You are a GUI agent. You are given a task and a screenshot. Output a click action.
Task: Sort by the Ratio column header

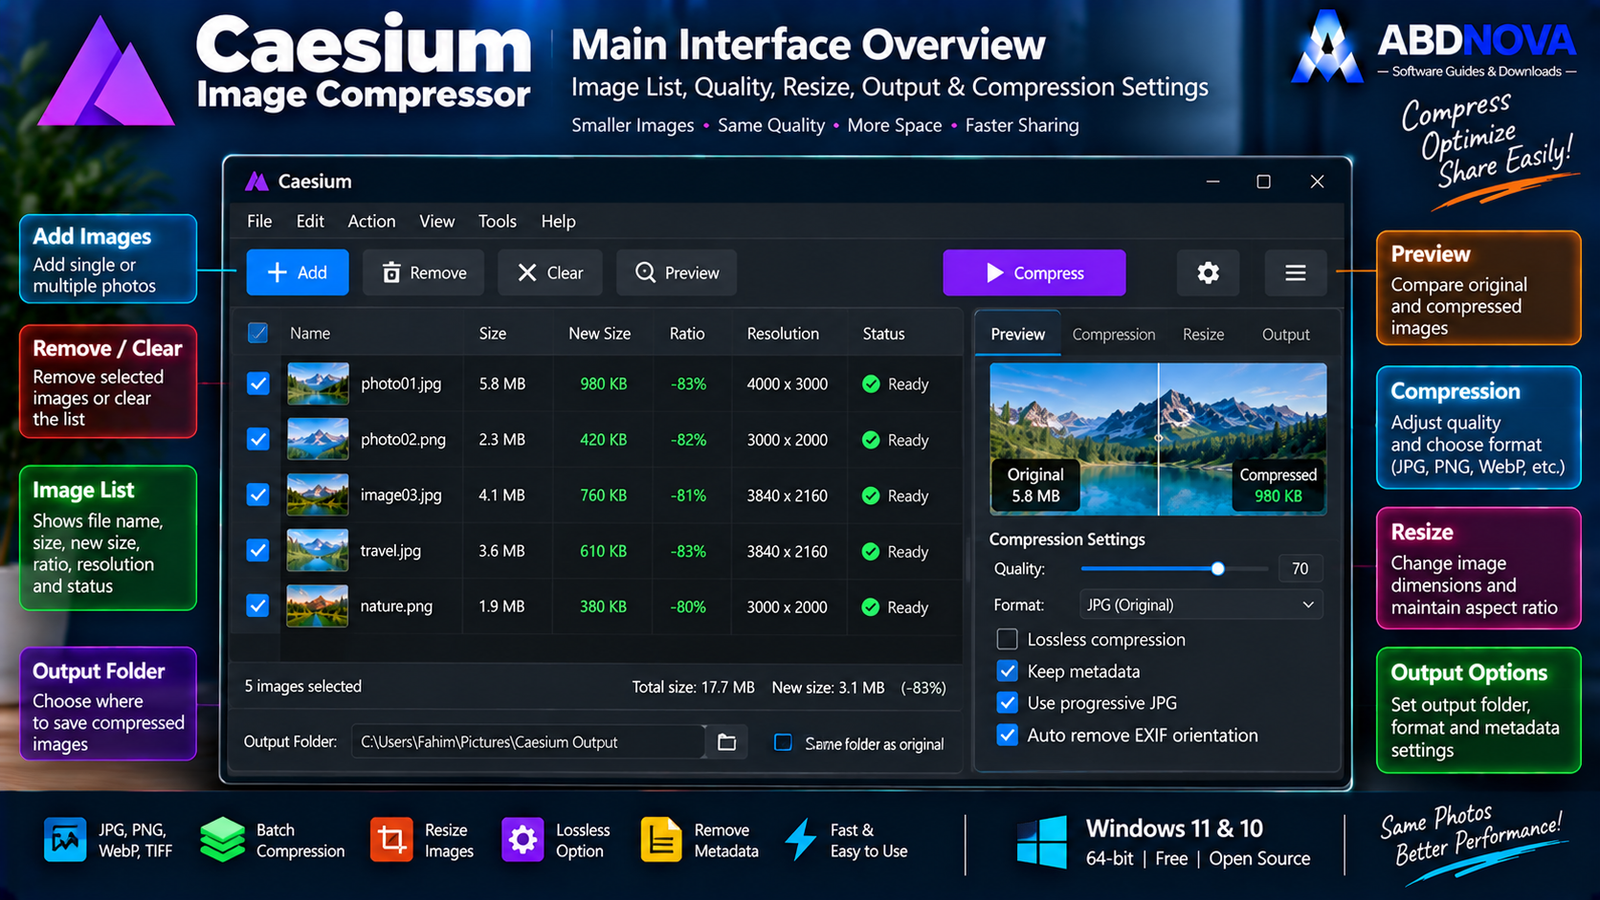[x=687, y=334]
